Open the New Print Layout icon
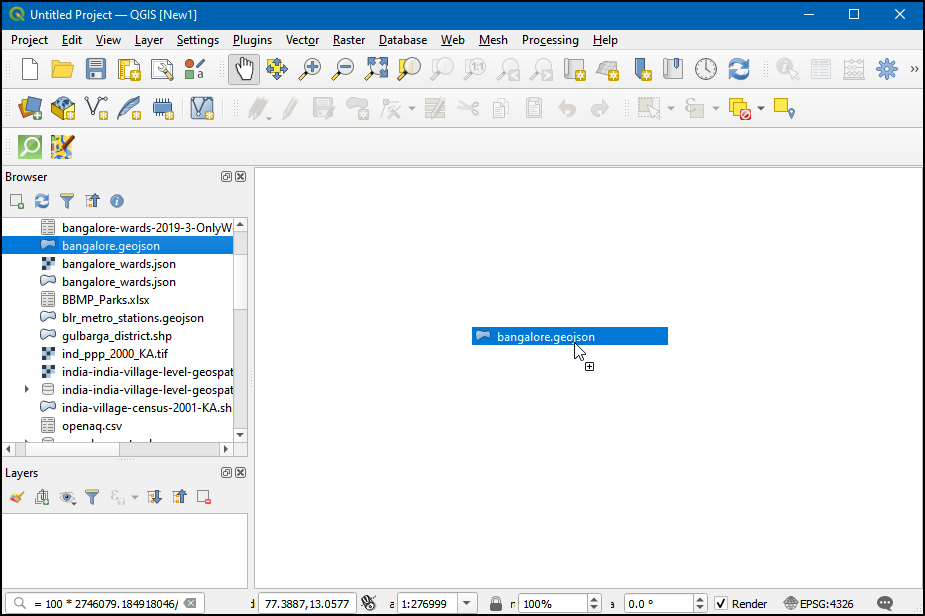 tap(129, 69)
